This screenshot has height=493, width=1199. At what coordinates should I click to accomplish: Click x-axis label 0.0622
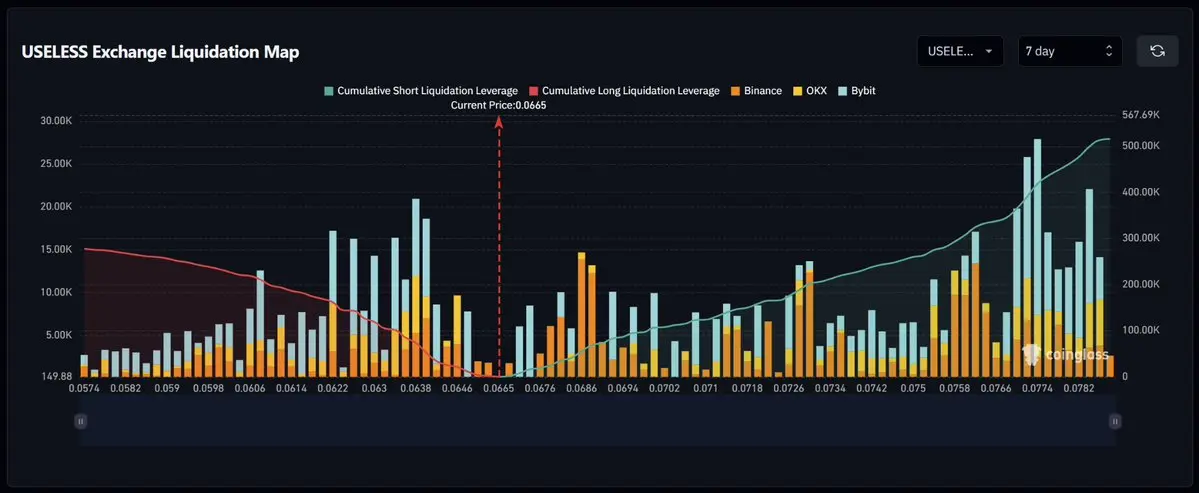pyautogui.click(x=333, y=388)
